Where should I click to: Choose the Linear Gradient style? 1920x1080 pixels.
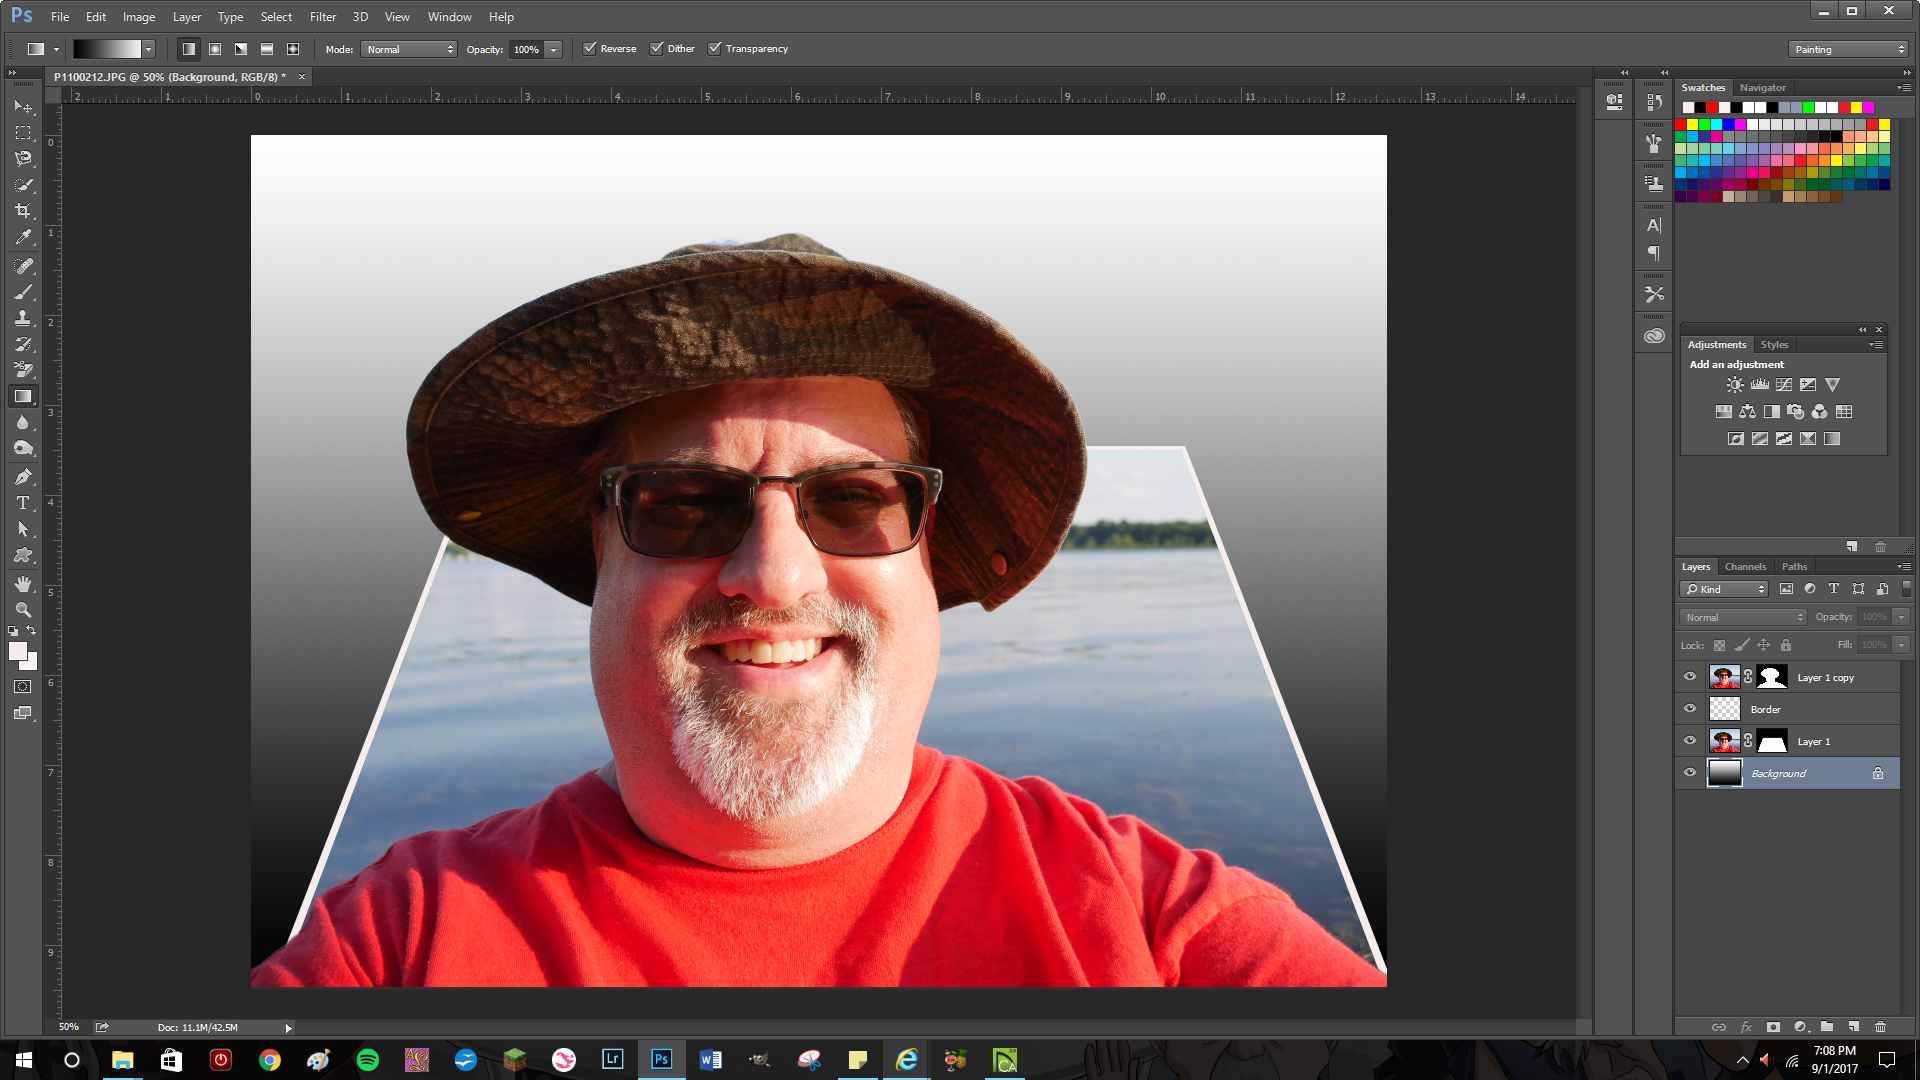pos(188,49)
